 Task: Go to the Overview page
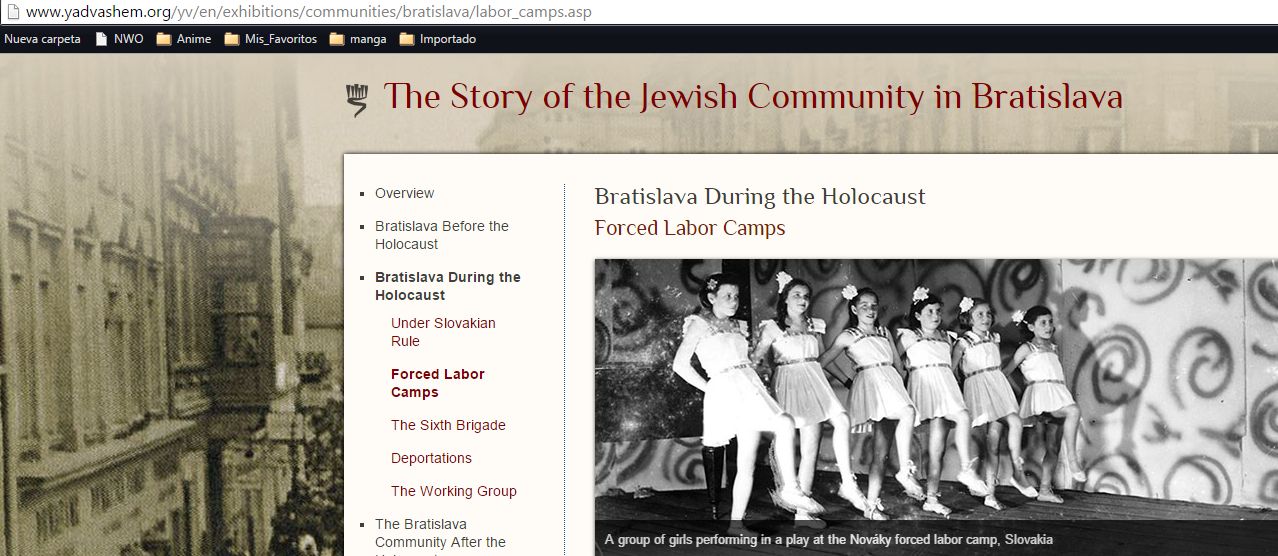(404, 193)
